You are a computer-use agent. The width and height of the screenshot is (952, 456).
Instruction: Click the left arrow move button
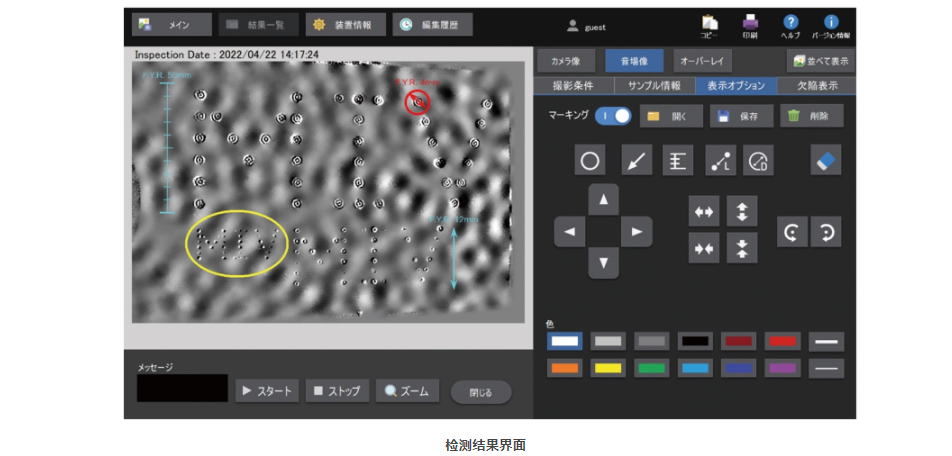(570, 231)
